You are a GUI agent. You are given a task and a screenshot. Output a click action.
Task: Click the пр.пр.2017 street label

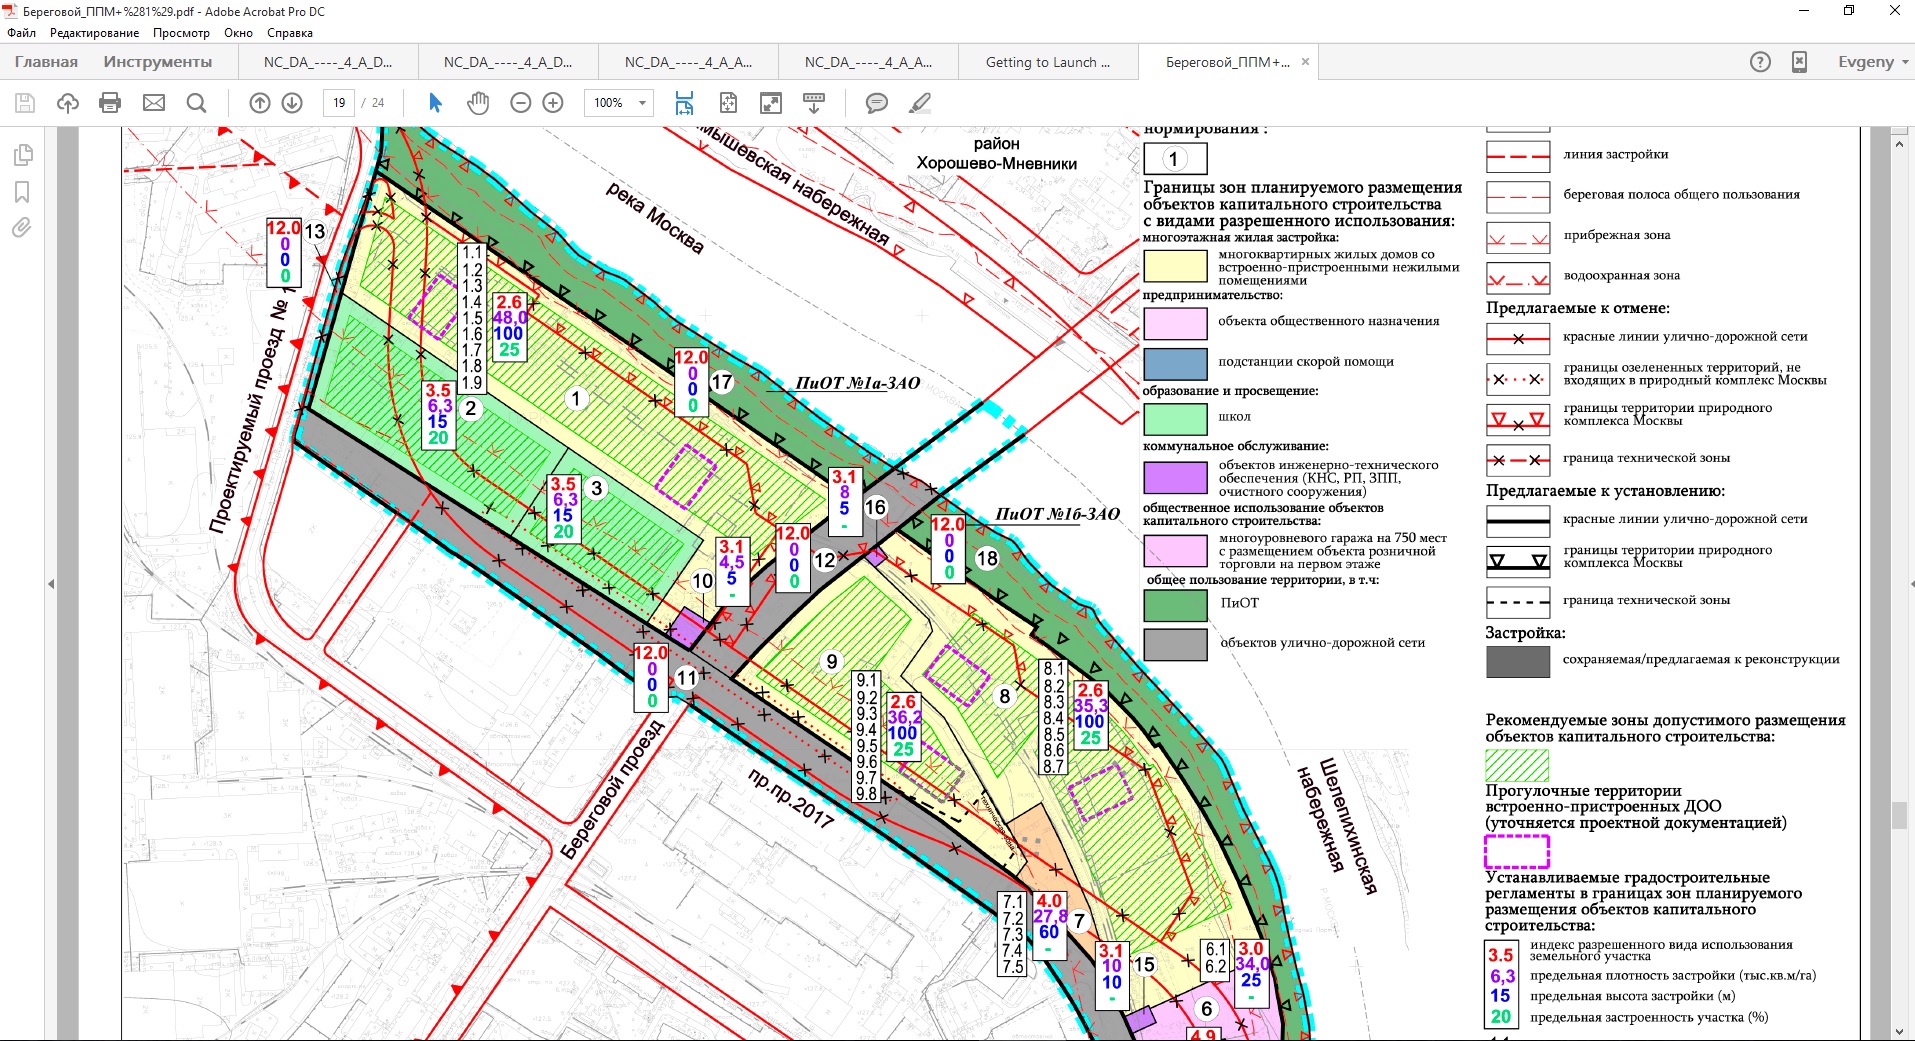point(791,799)
